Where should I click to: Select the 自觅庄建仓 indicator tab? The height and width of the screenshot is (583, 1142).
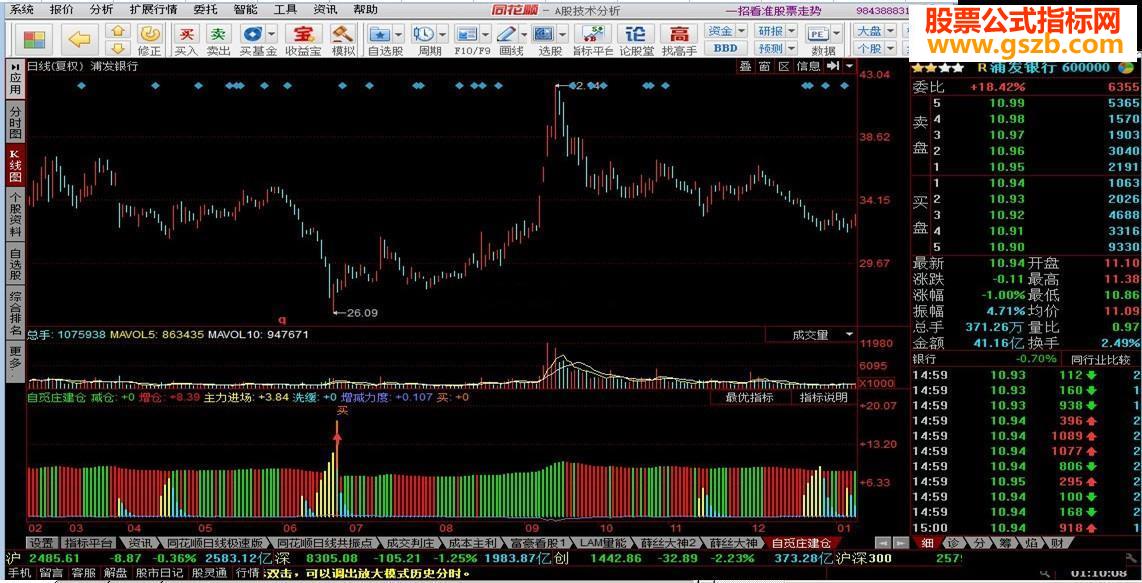pyautogui.click(x=801, y=543)
